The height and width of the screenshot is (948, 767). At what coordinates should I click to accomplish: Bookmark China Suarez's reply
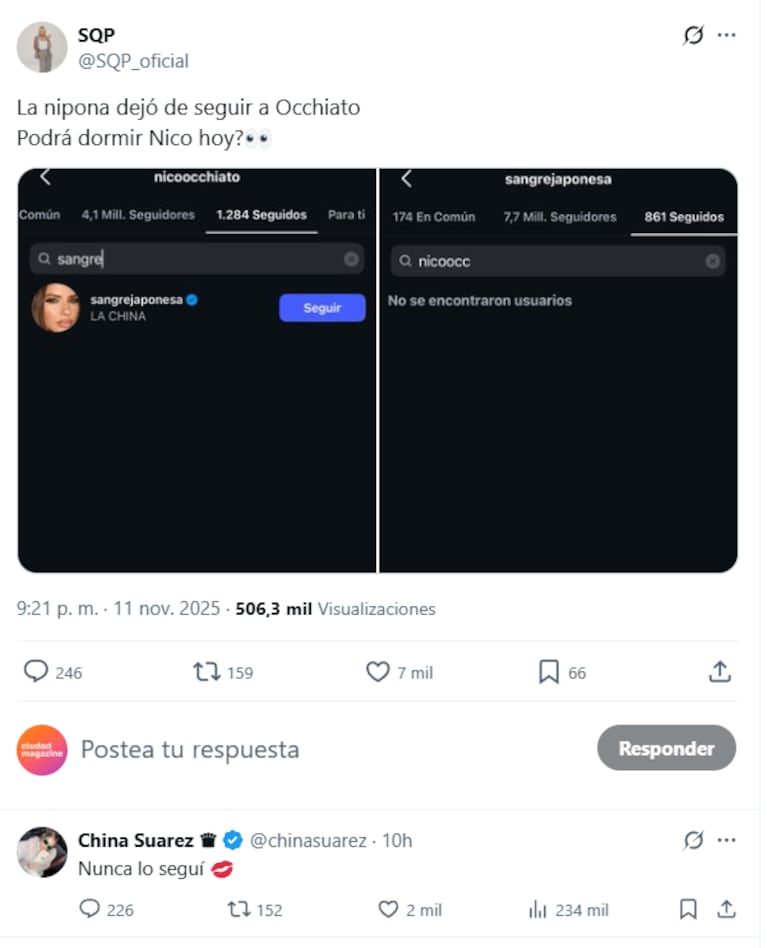click(688, 909)
